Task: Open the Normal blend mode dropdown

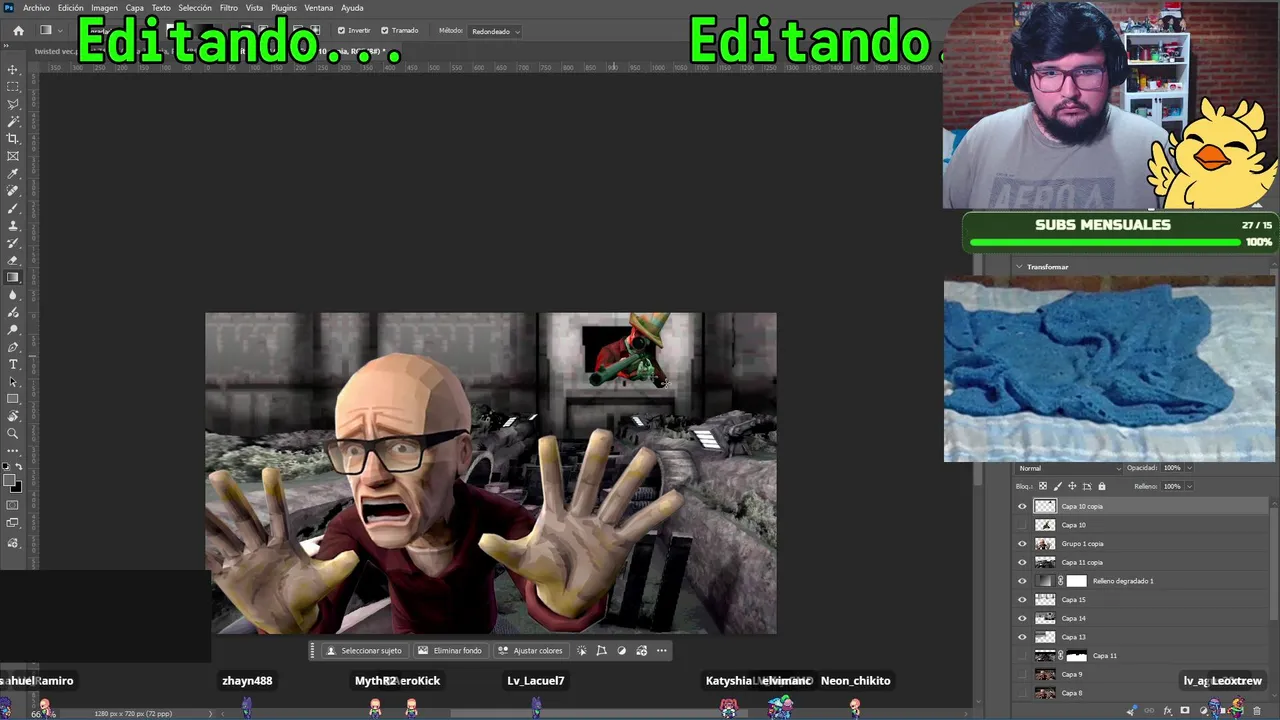Action: 1069,468
